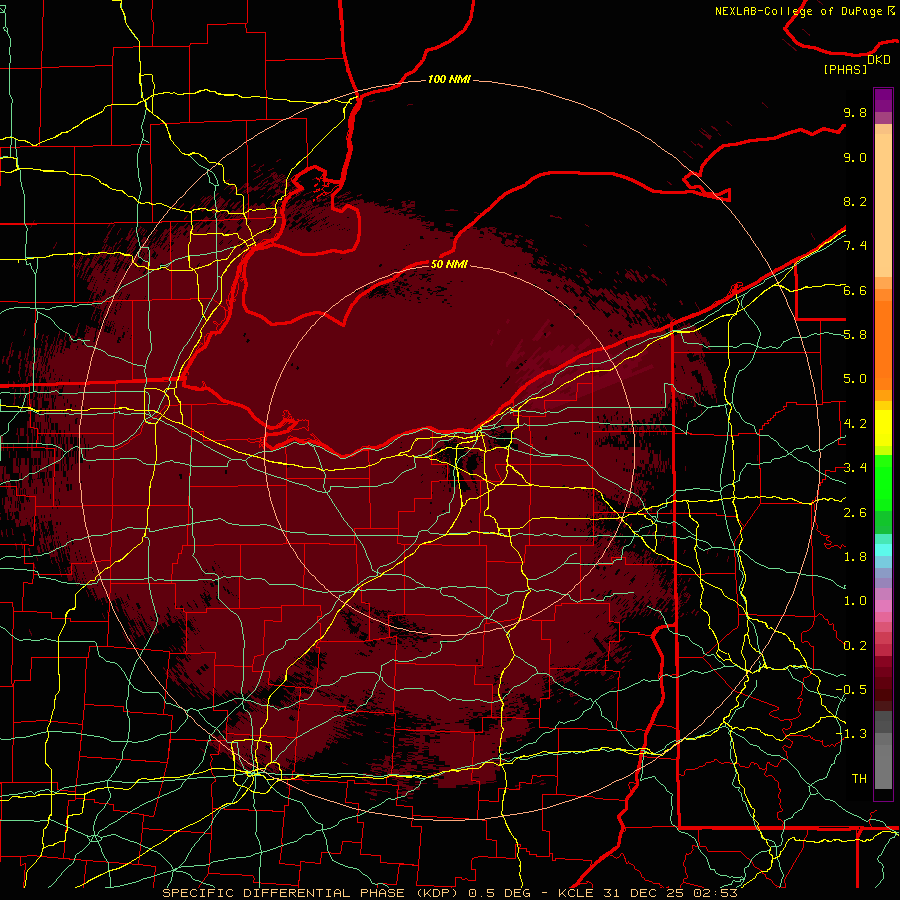Click the DKD unit label
Screen dimensions: 900x900
(879, 60)
